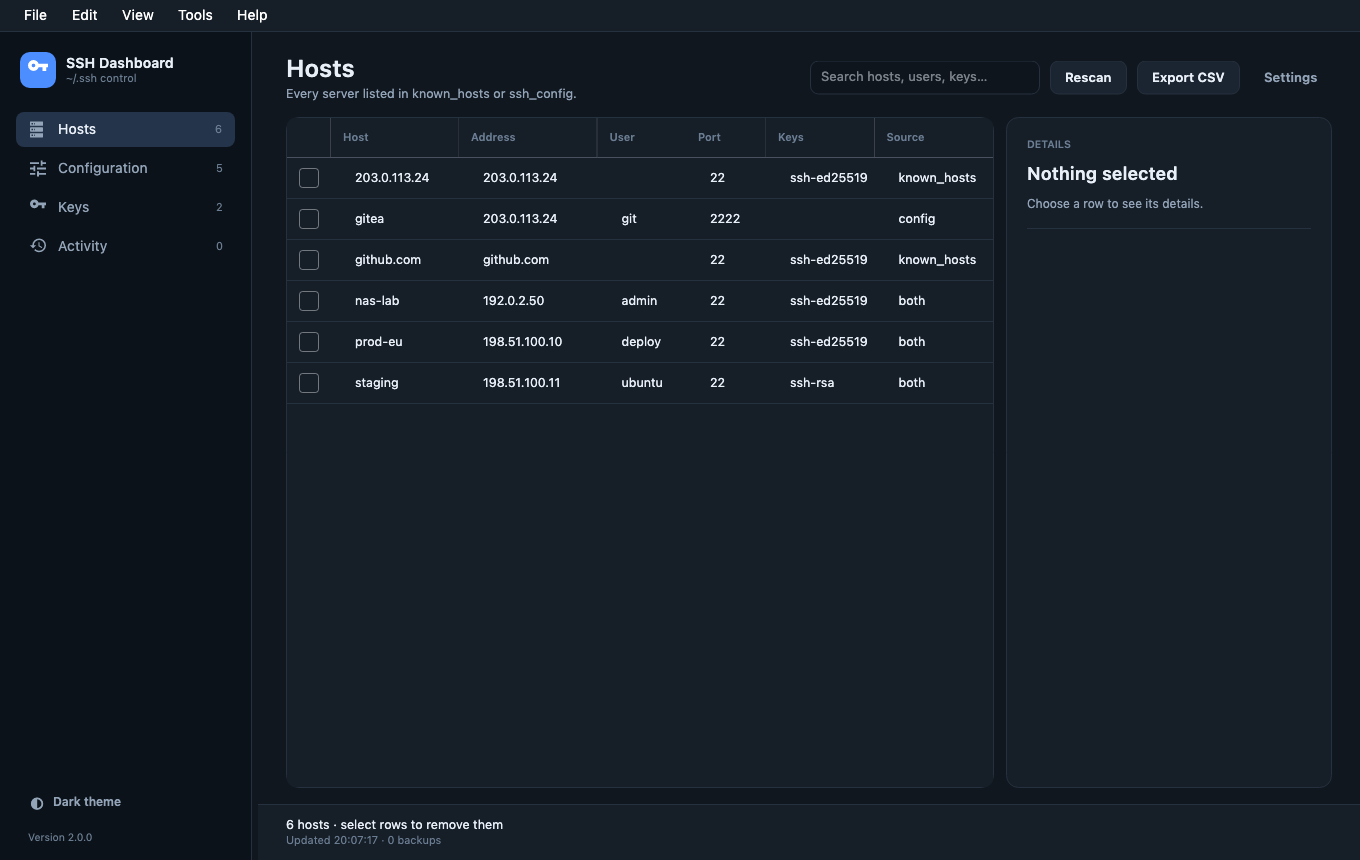This screenshot has height=860, width=1360.
Task: Check the github.com row checkbox
Action: click(309, 260)
